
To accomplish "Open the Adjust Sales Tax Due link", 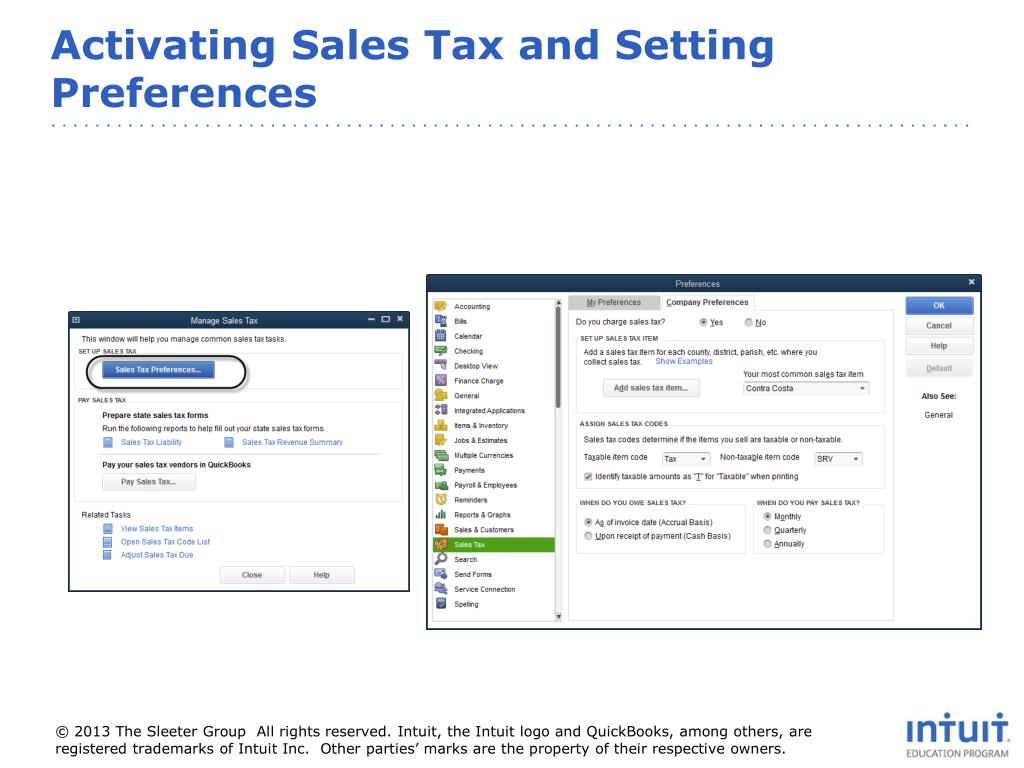I will click(x=157, y=555).
